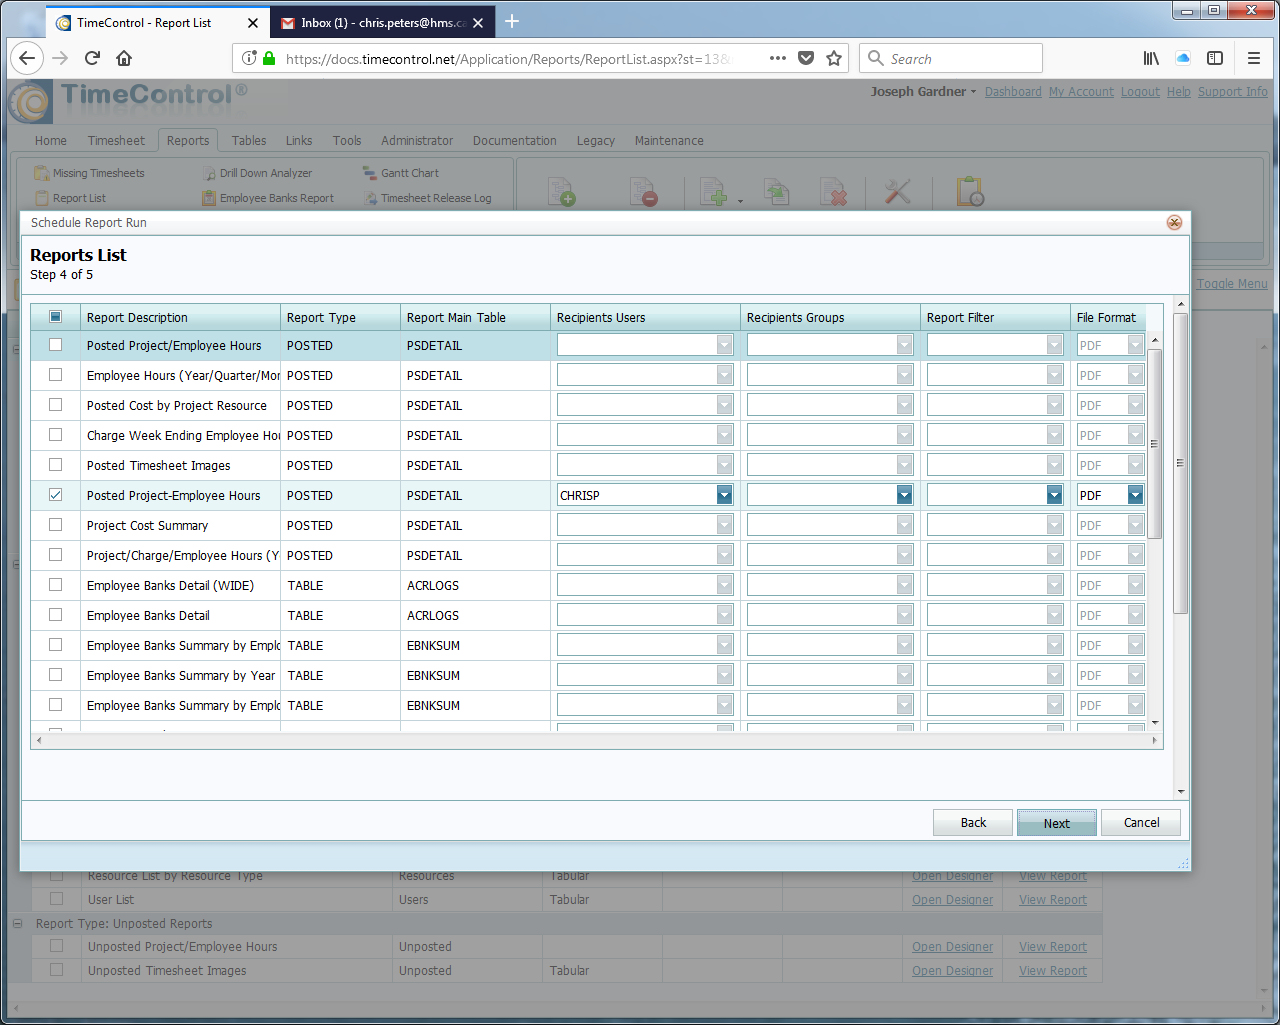Click the browser Back arrow button
The width and height of the screenshot is (1280, 1025).
[x=27, y=58]
